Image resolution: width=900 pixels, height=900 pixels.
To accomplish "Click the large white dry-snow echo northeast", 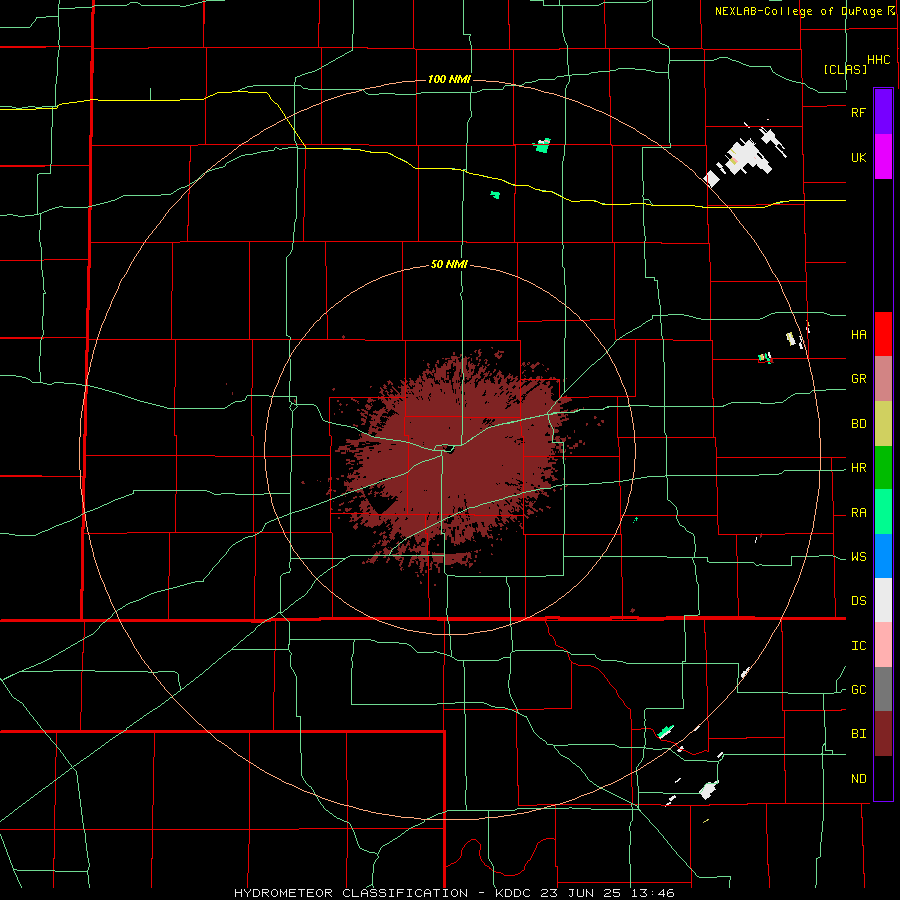I will [746, 155].
